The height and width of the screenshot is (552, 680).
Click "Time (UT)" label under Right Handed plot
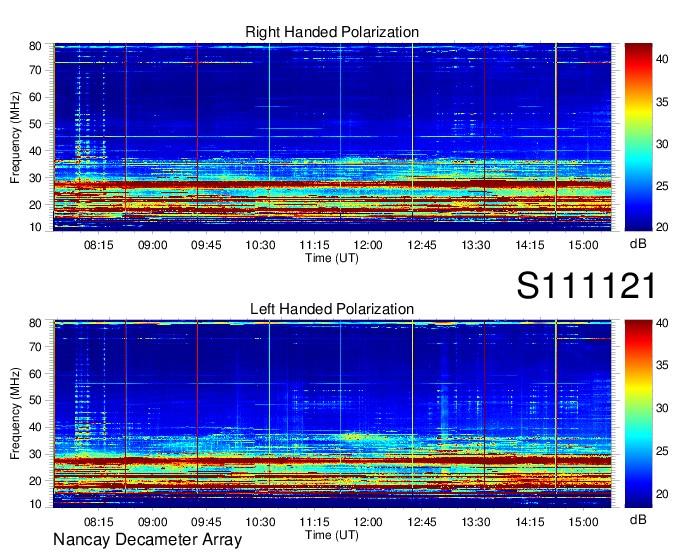[x=332, y=258]
